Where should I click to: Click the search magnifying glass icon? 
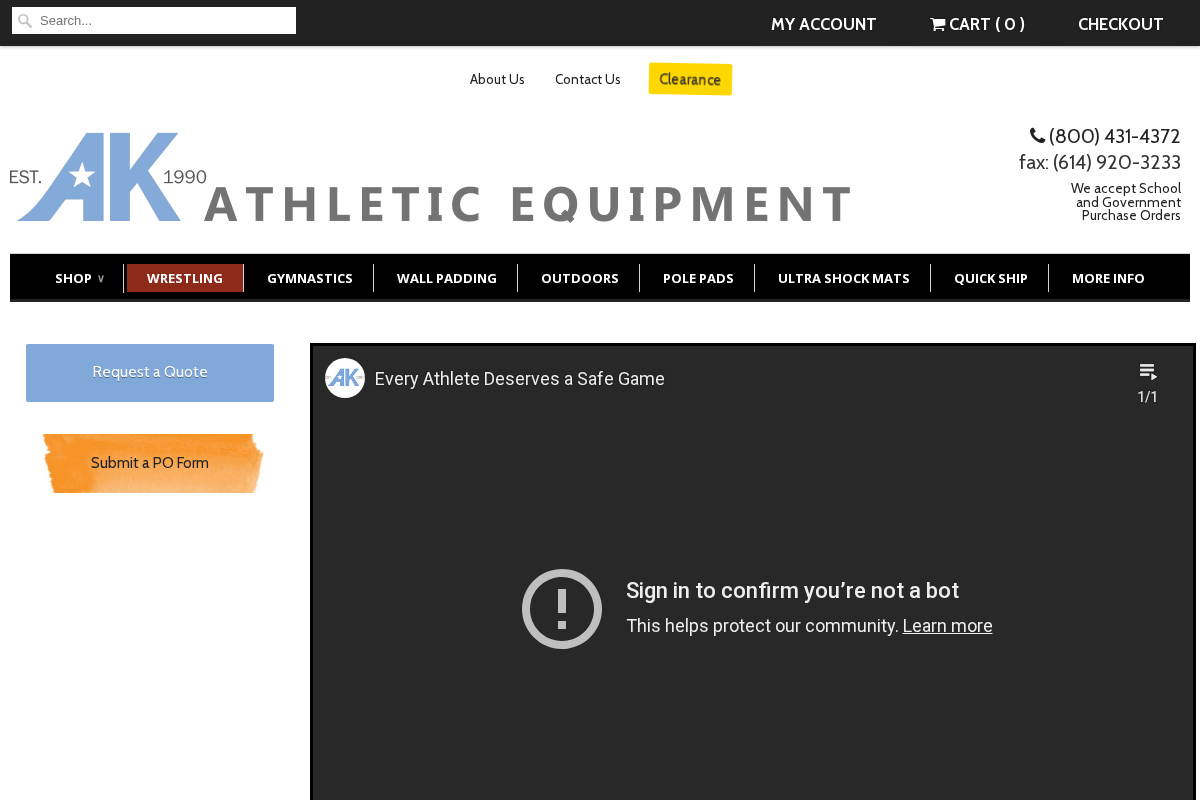click(x=25, y=20)
